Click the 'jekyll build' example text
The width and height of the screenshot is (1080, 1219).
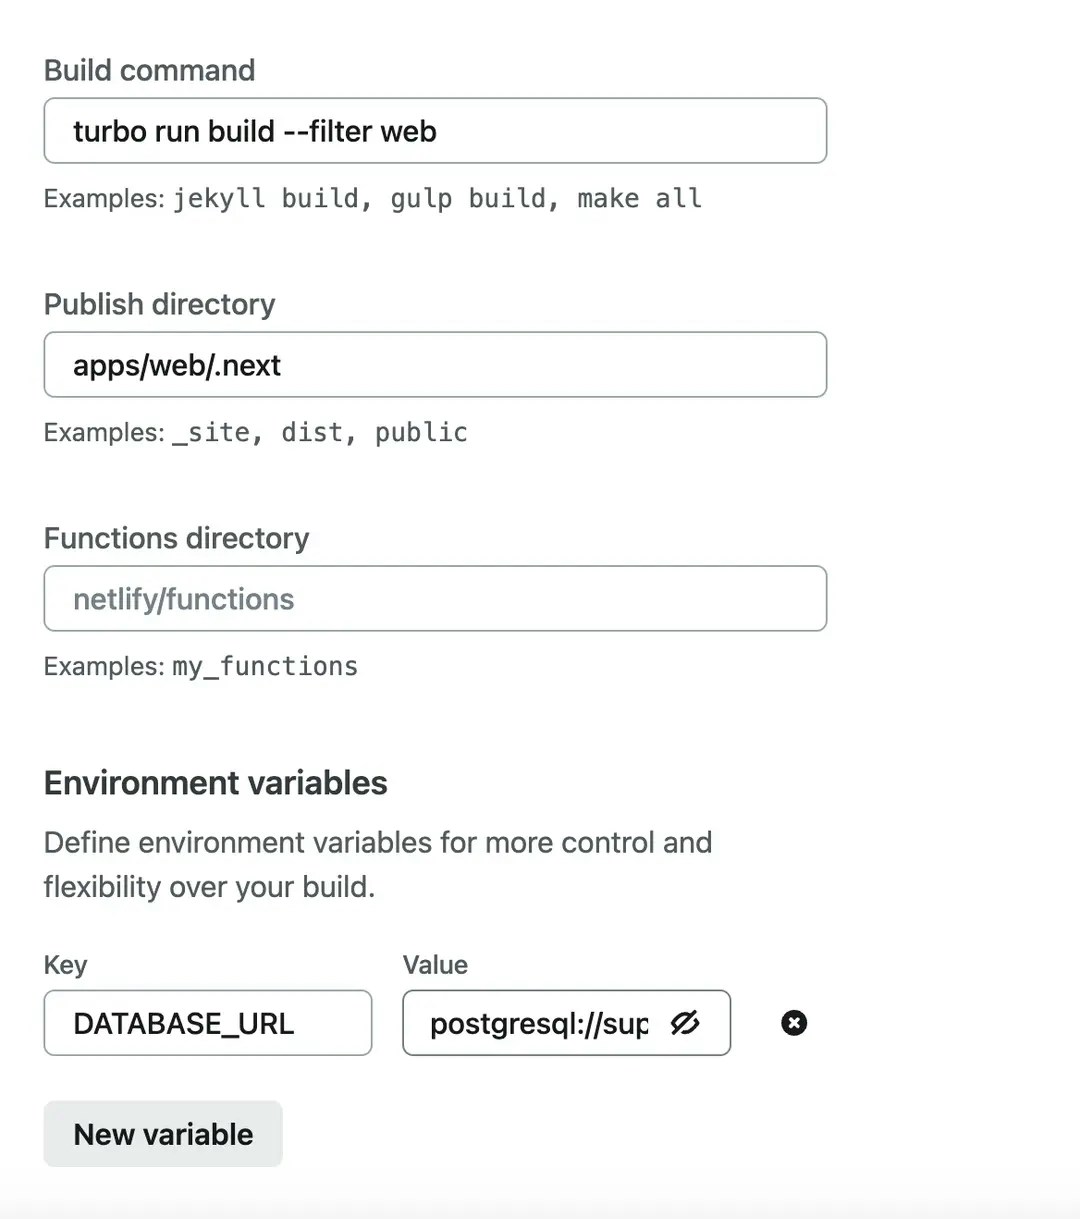(266, 198)
